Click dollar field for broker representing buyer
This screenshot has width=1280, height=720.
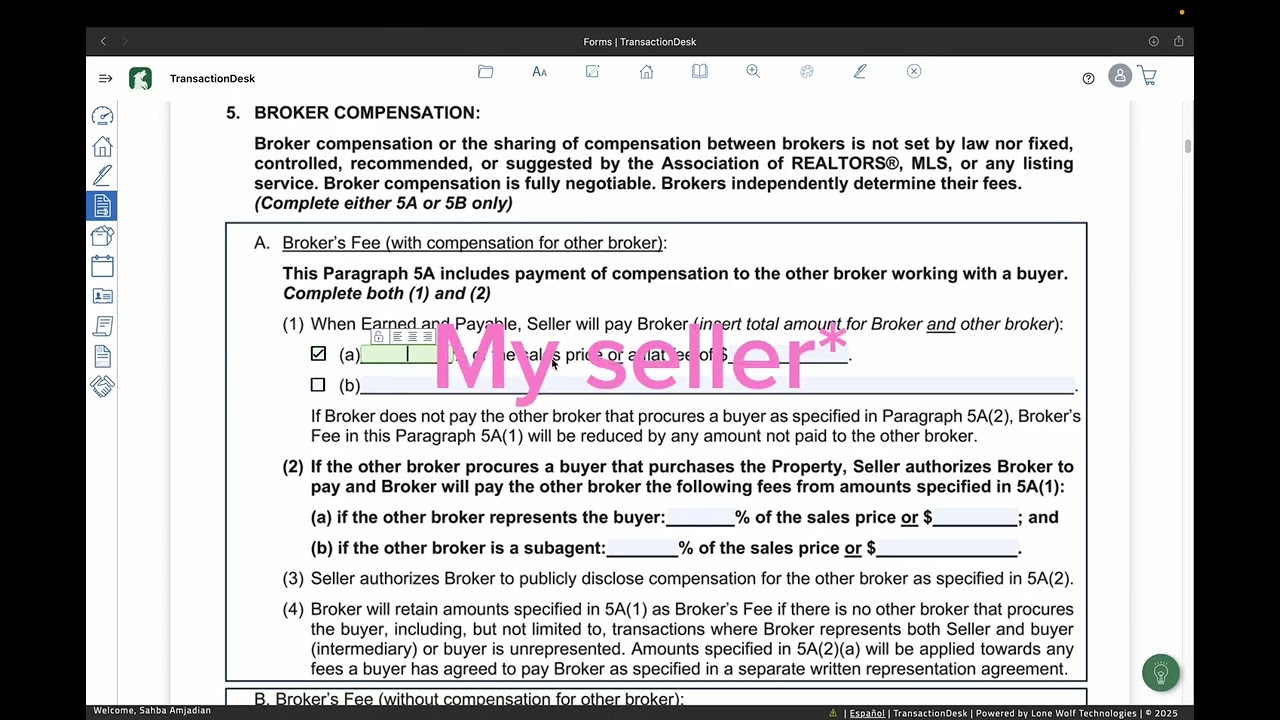click(975, 517)
